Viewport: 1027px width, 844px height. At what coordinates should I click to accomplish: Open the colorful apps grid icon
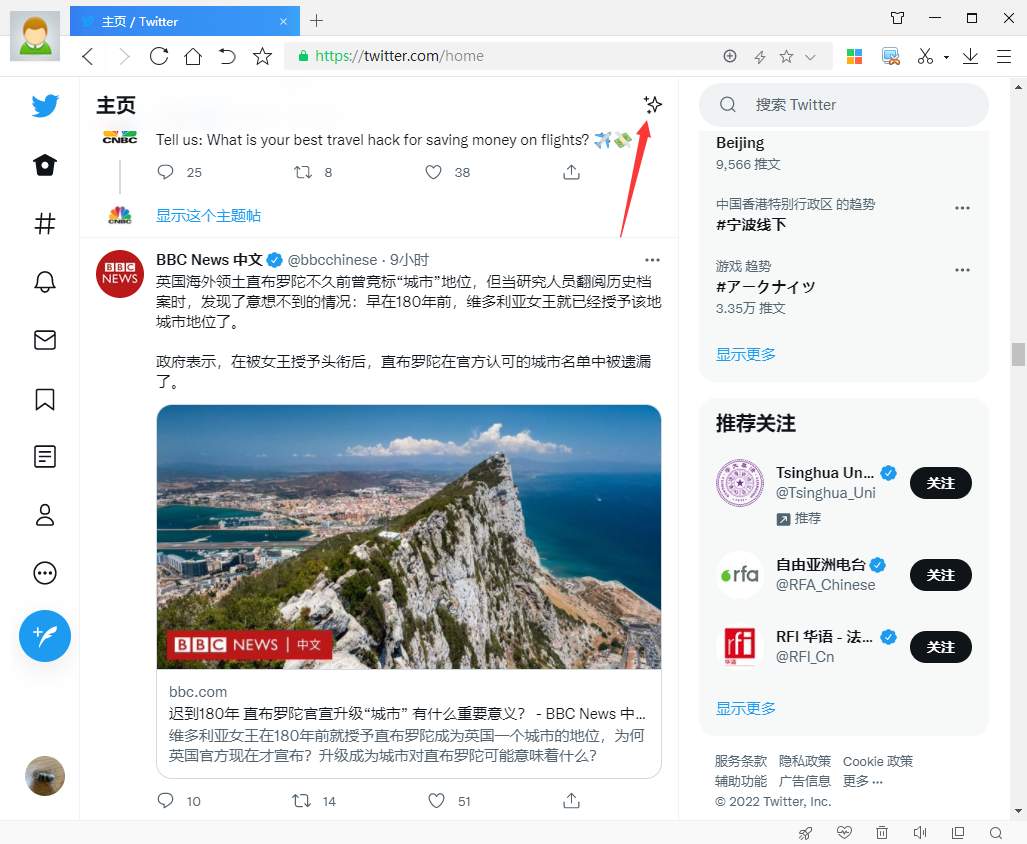[x=854, y=56]
